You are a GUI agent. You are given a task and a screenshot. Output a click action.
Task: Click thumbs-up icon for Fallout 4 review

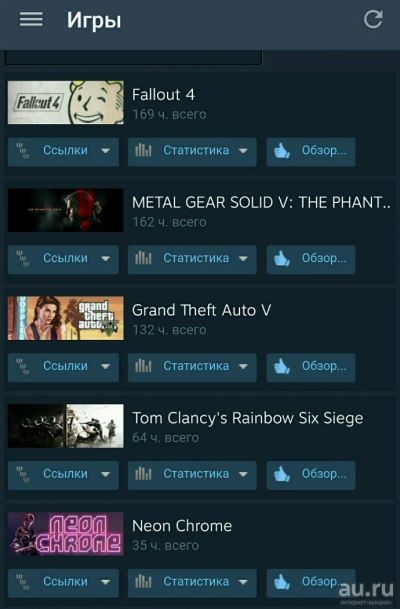click(x=282, y=151)
